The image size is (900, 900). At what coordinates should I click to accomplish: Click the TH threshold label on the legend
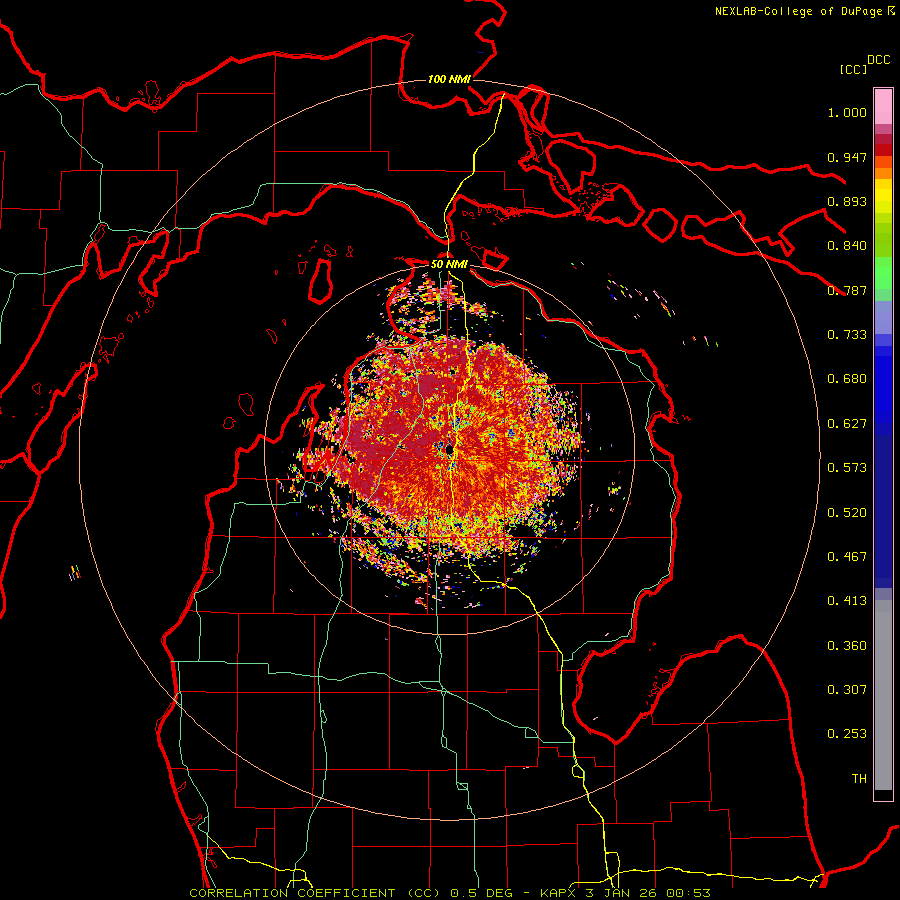(x=859, y=779)
